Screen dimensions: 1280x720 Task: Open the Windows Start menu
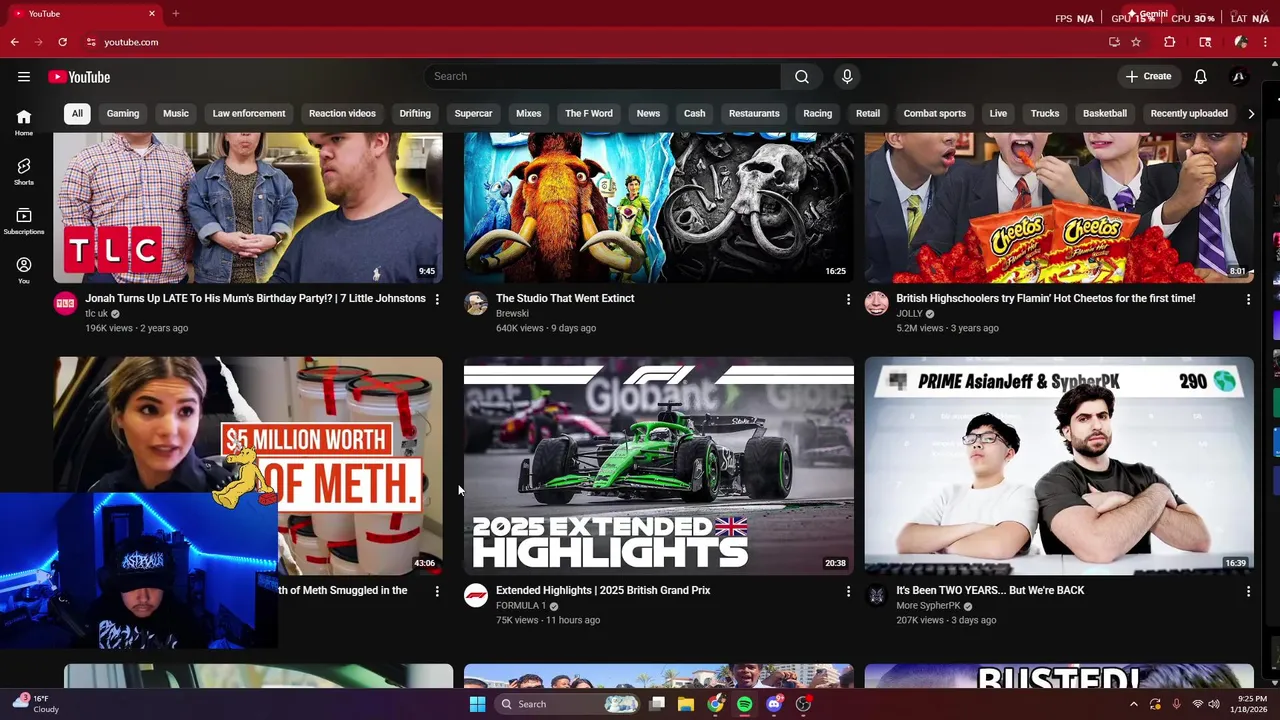[x=477, y=704]
